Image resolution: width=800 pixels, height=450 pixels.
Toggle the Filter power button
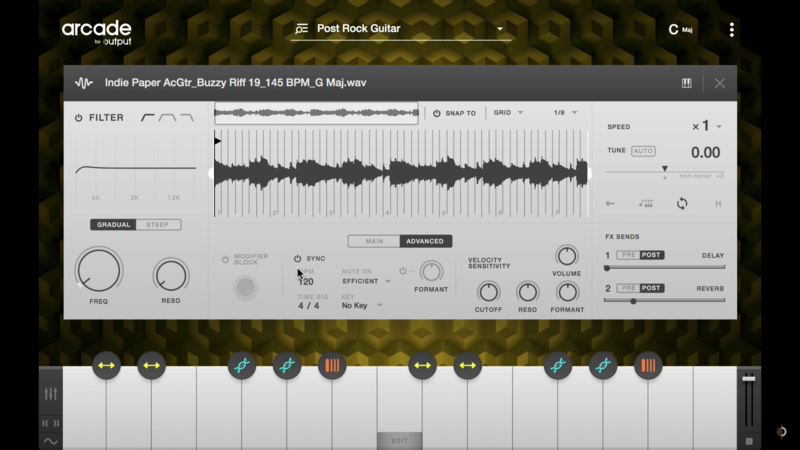[x=79, y=118]
